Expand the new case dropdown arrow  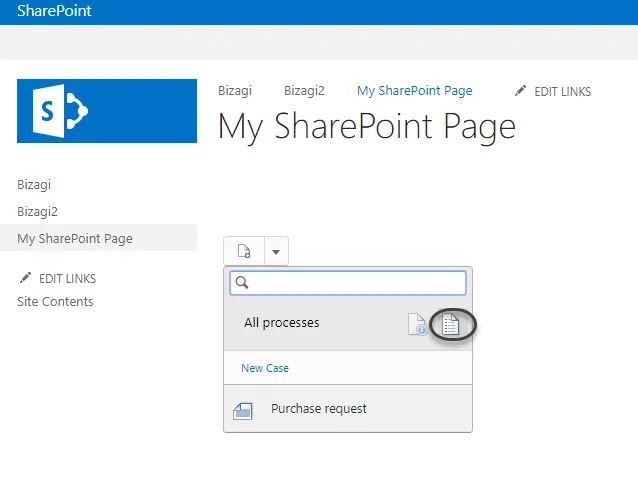pyautogui.click(x=276, y=252)
